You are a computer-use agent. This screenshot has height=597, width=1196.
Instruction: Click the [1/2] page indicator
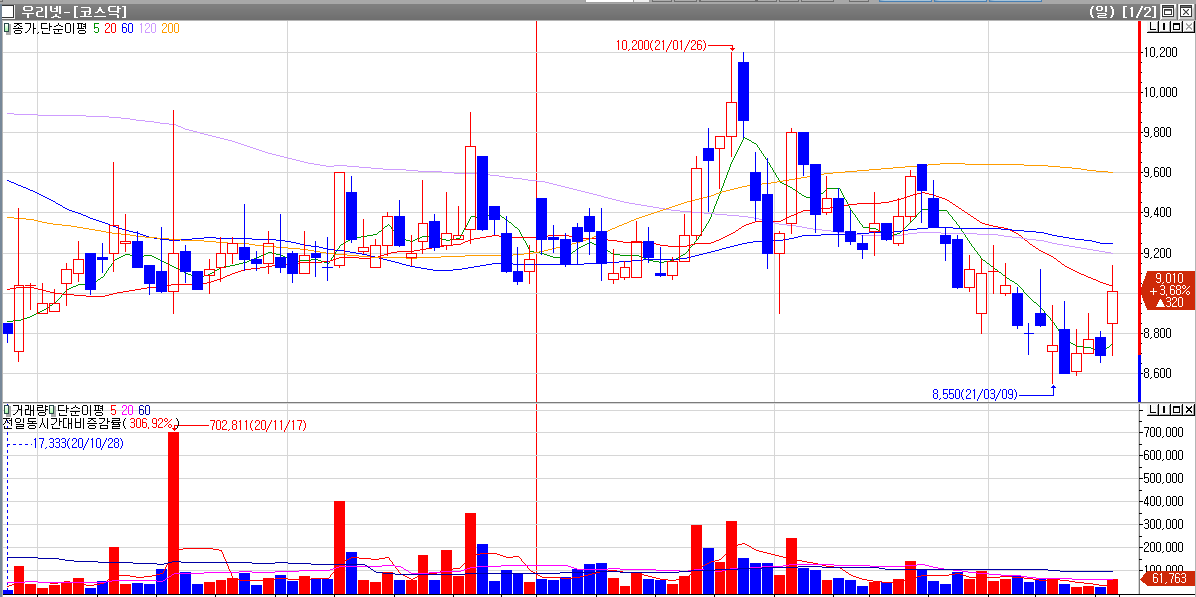click(x=1140, y=11)
